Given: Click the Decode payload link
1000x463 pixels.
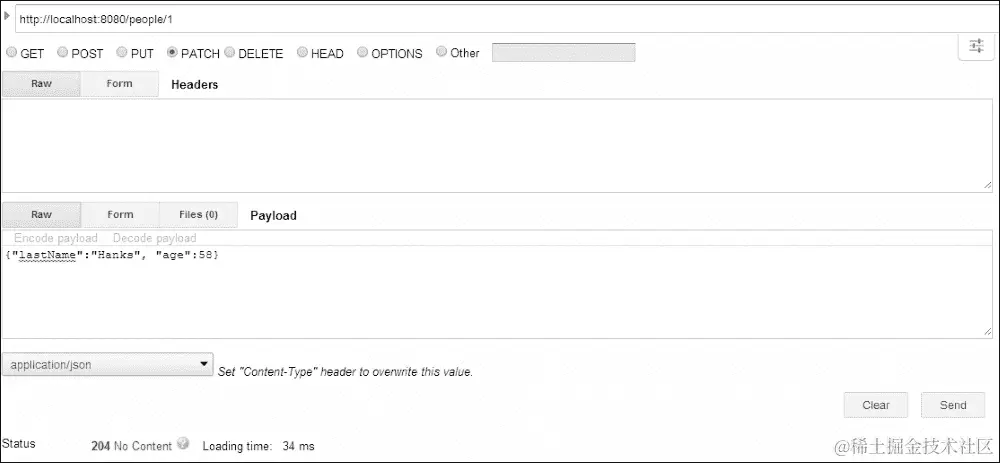Looking at the screenshot, I should click(x=154, y=238).
